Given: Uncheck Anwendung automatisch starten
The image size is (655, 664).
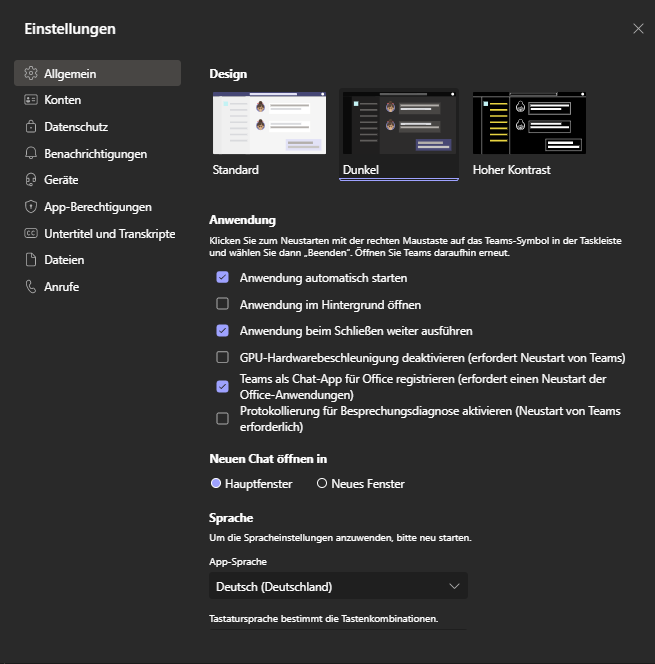Looking at the screenshot, I should pos(222,277).
